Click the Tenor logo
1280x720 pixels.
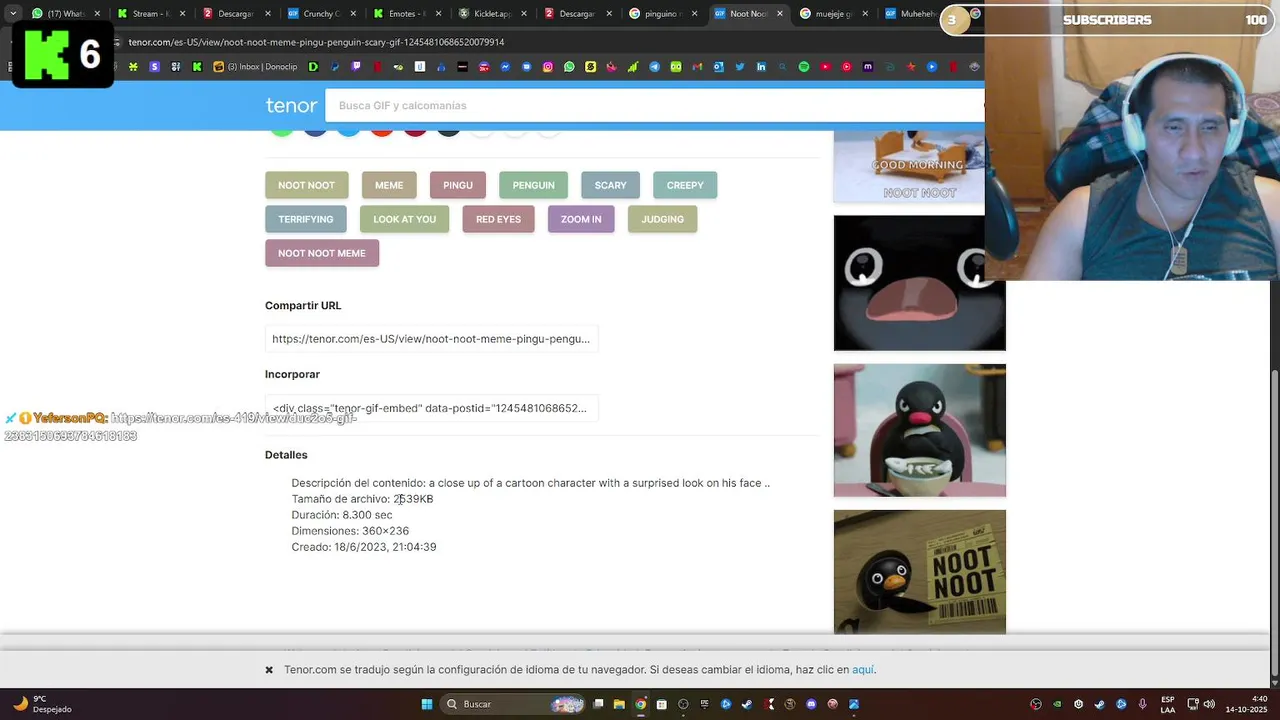coord(291,105)
